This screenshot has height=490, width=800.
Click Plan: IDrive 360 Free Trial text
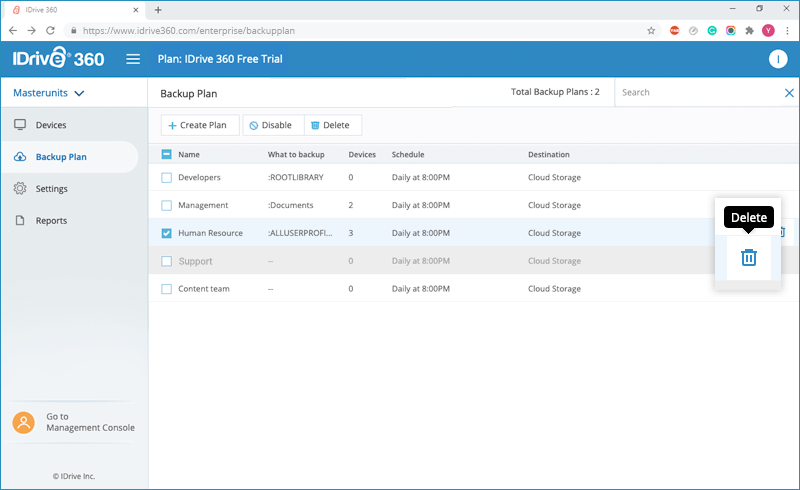tap(220, 59)
